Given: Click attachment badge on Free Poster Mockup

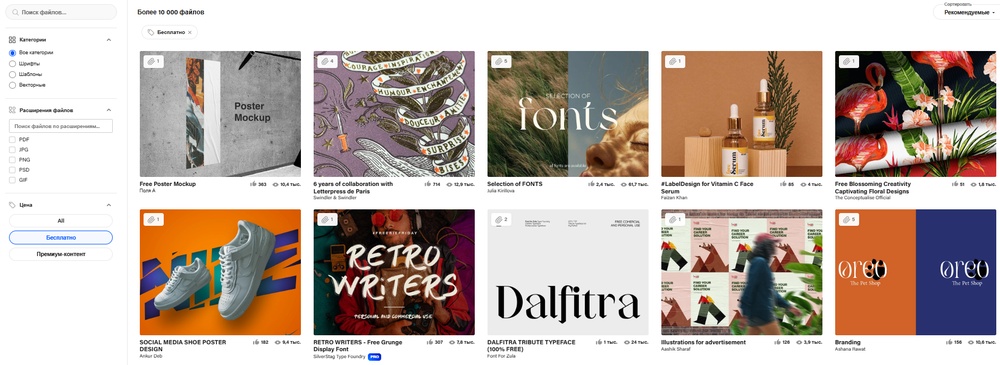Looking at the screenshot, I should [153, 62].
